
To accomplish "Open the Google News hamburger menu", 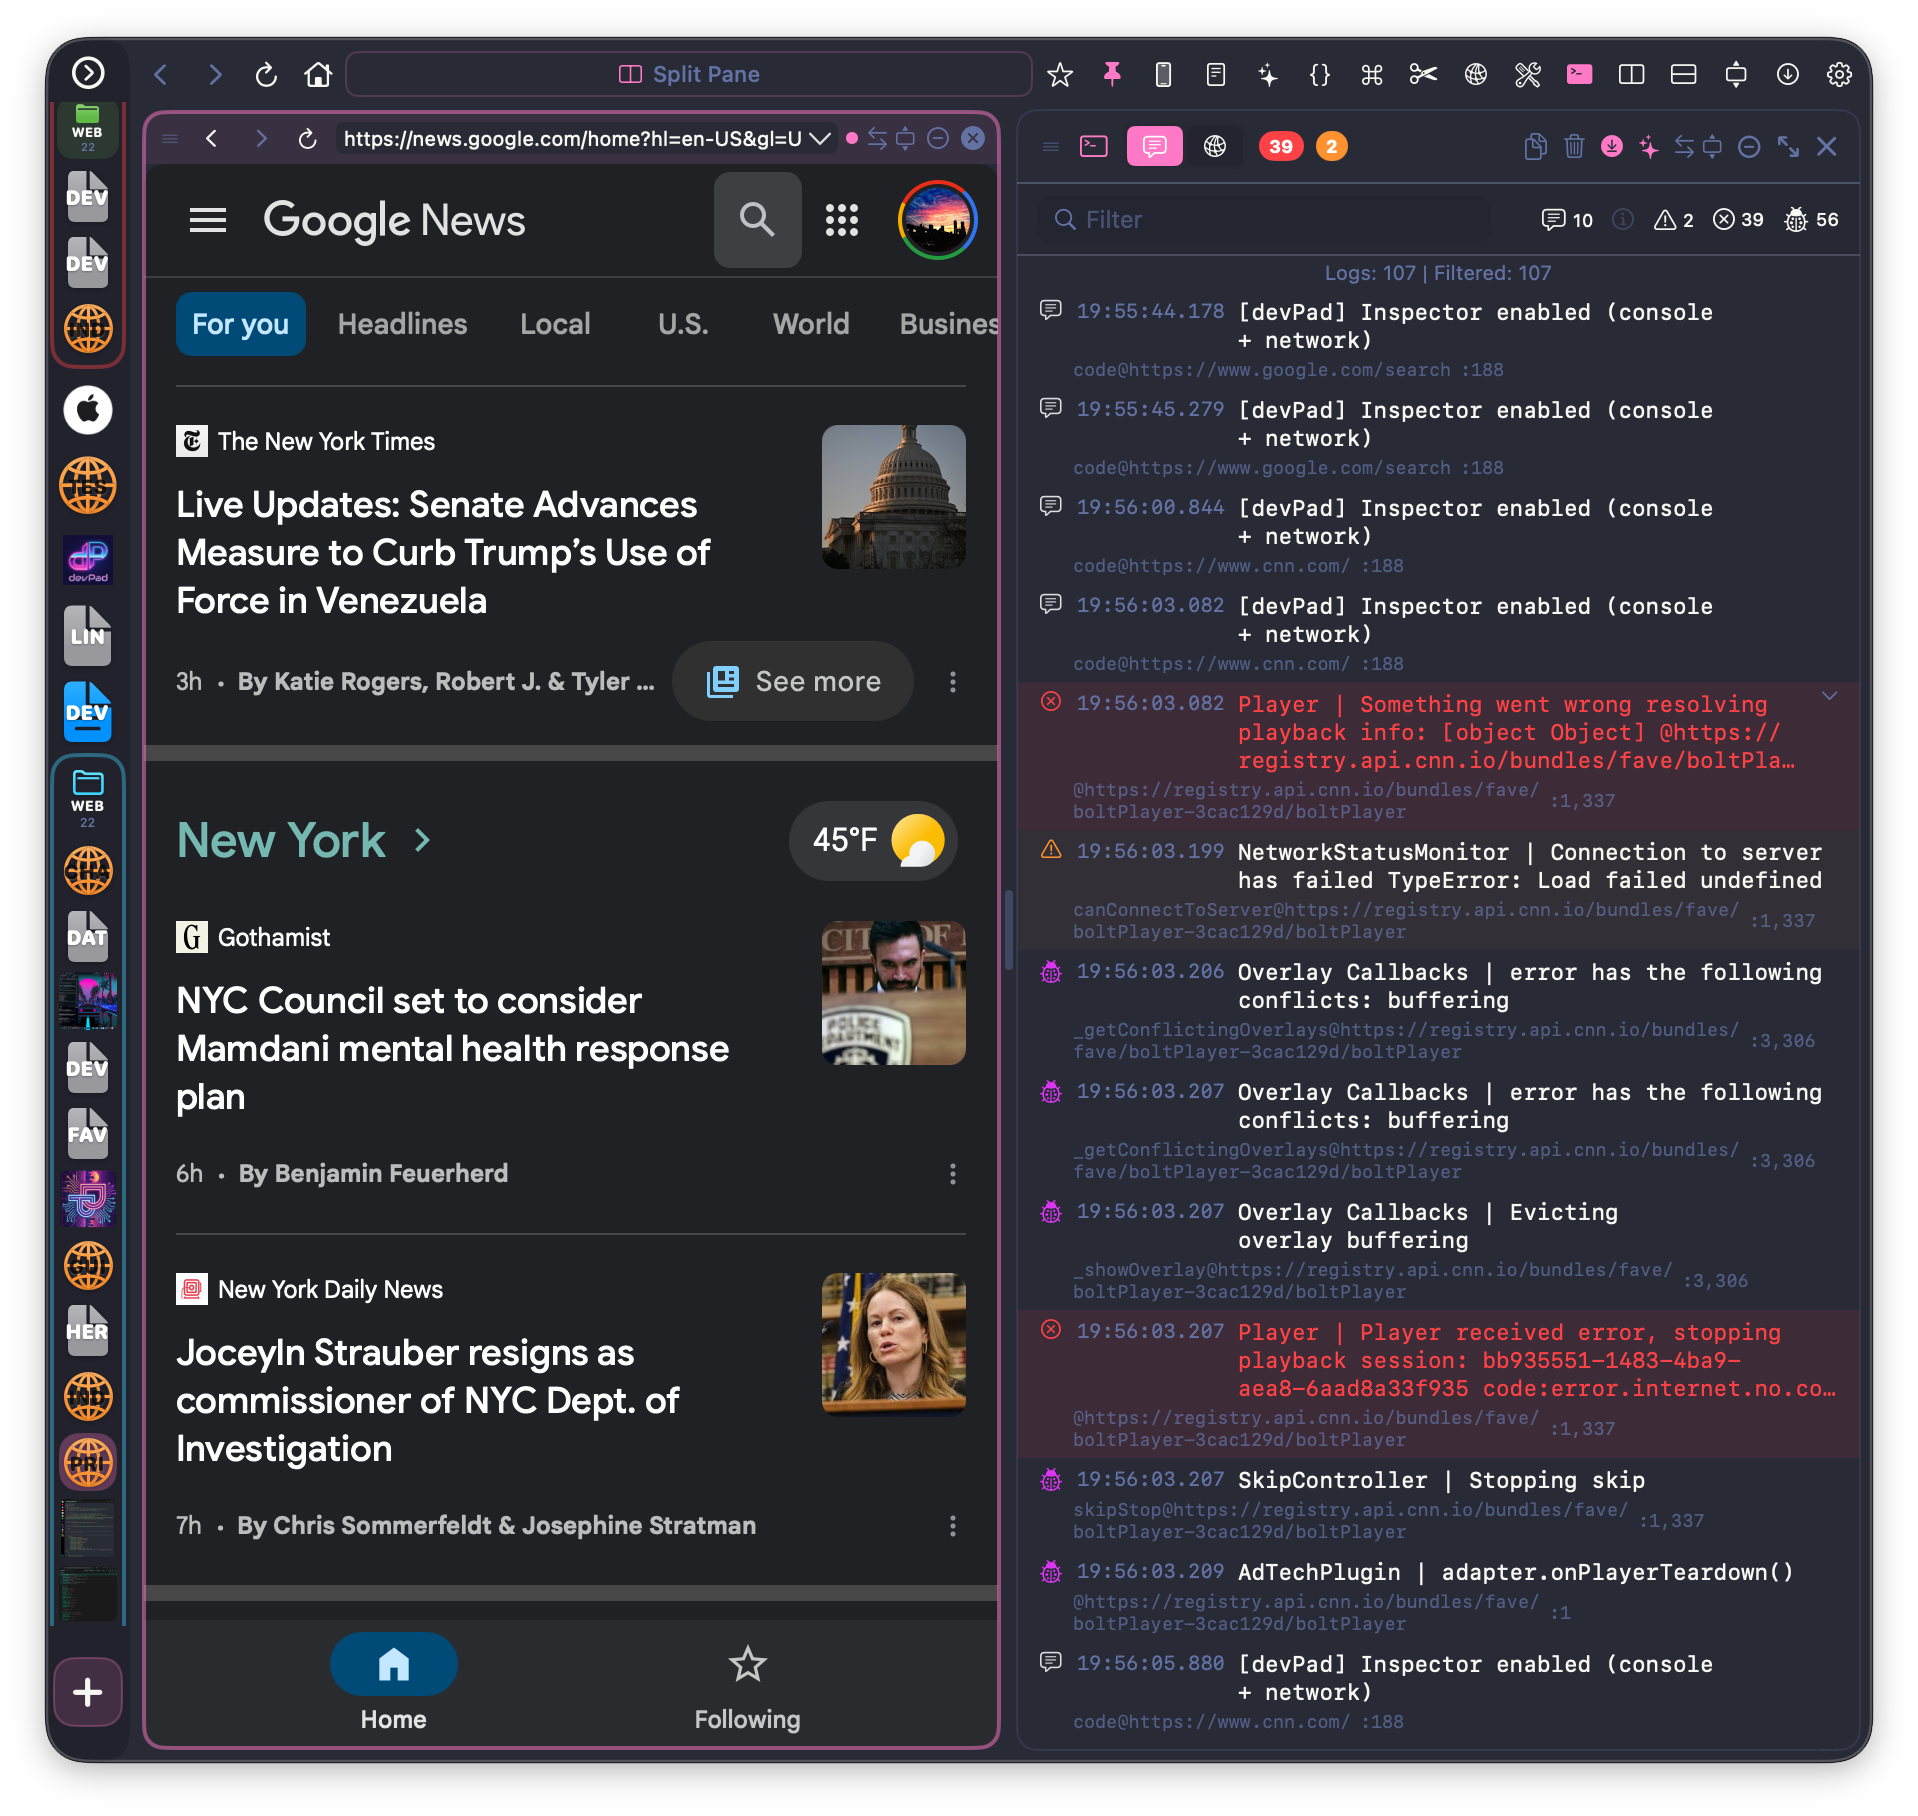I will [208, 221].
